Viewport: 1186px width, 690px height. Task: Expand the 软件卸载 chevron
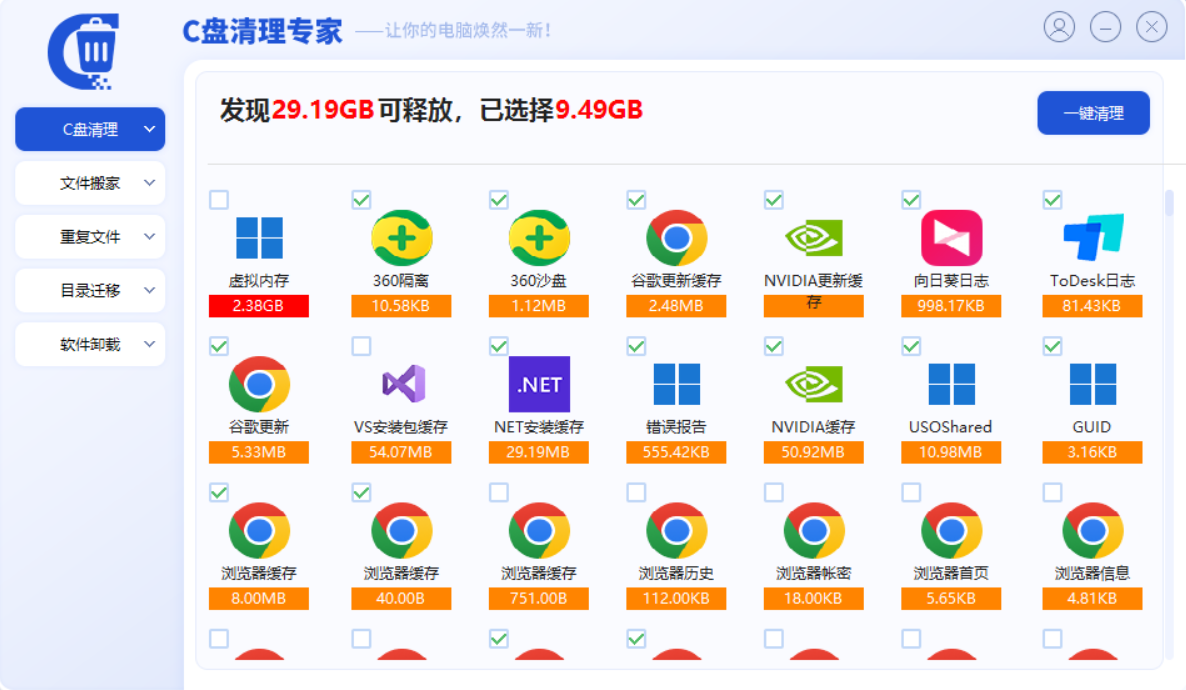[150, 344]
